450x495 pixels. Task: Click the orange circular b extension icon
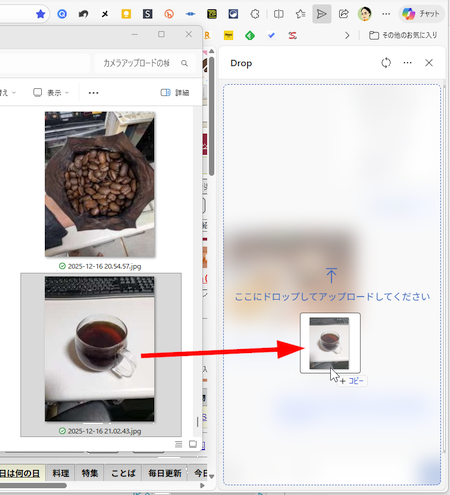pyautogui.click(x=169, y=14)
